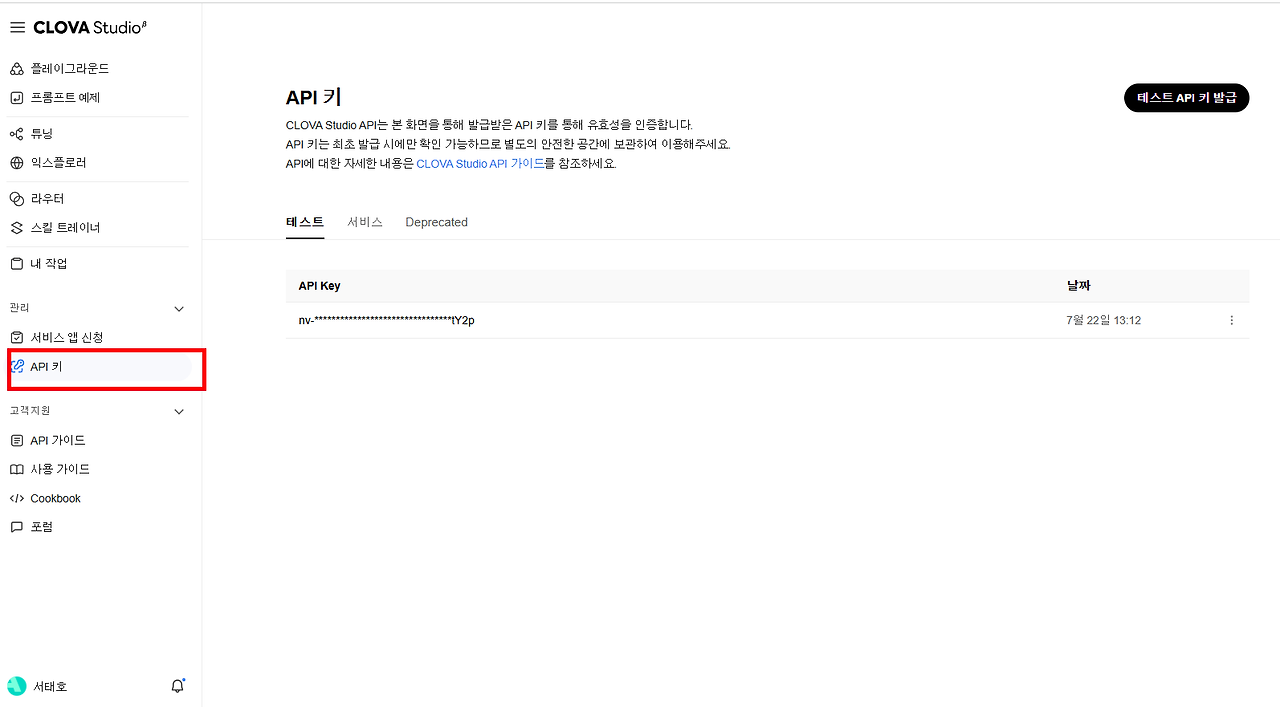Image resolution: width=1280 pixels, height=707 pixels.
Task: Click the 내 작업 icon
Action: (x=16, y=264)
